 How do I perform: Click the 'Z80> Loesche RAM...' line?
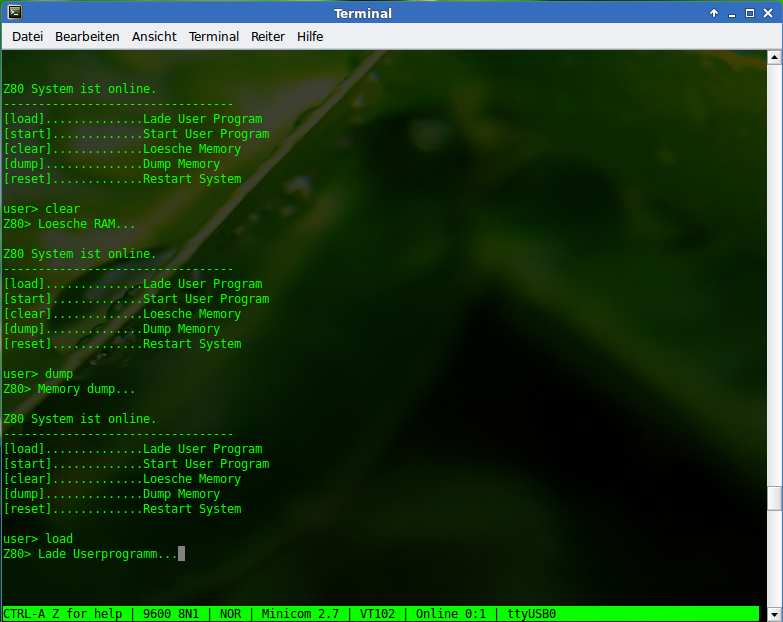pyautogui.click(x=69, y=224)
